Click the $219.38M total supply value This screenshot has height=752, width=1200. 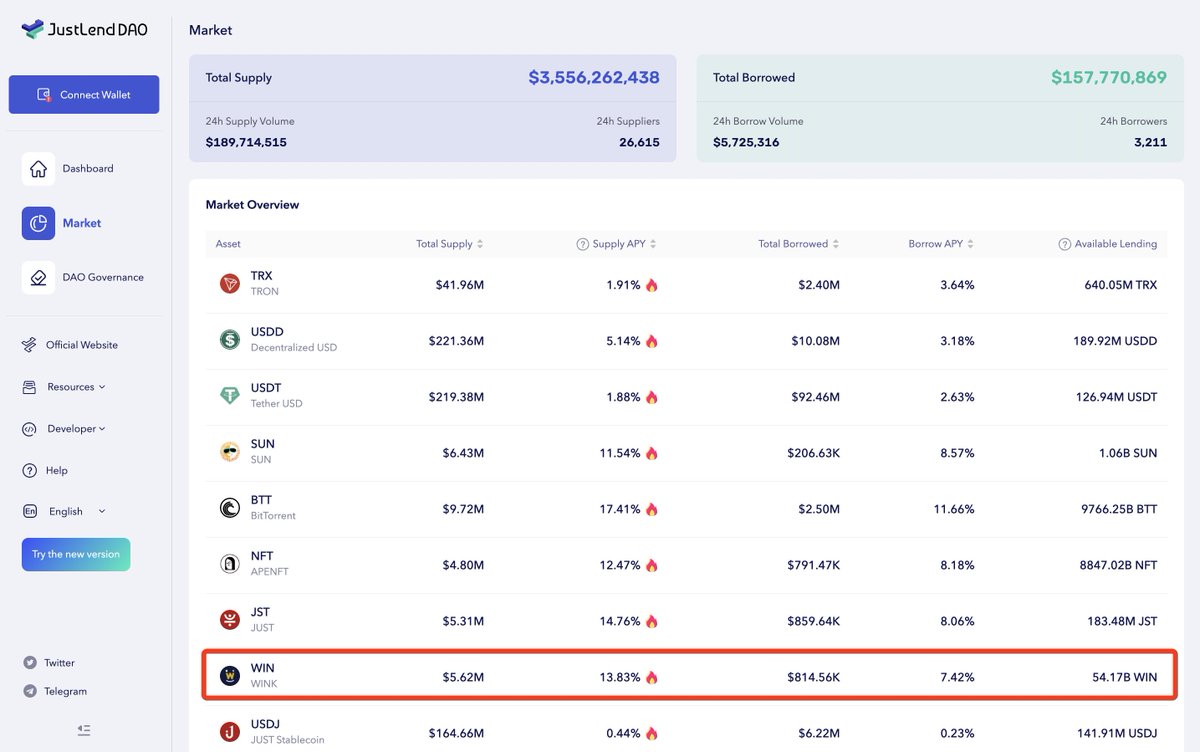(456, 397)
